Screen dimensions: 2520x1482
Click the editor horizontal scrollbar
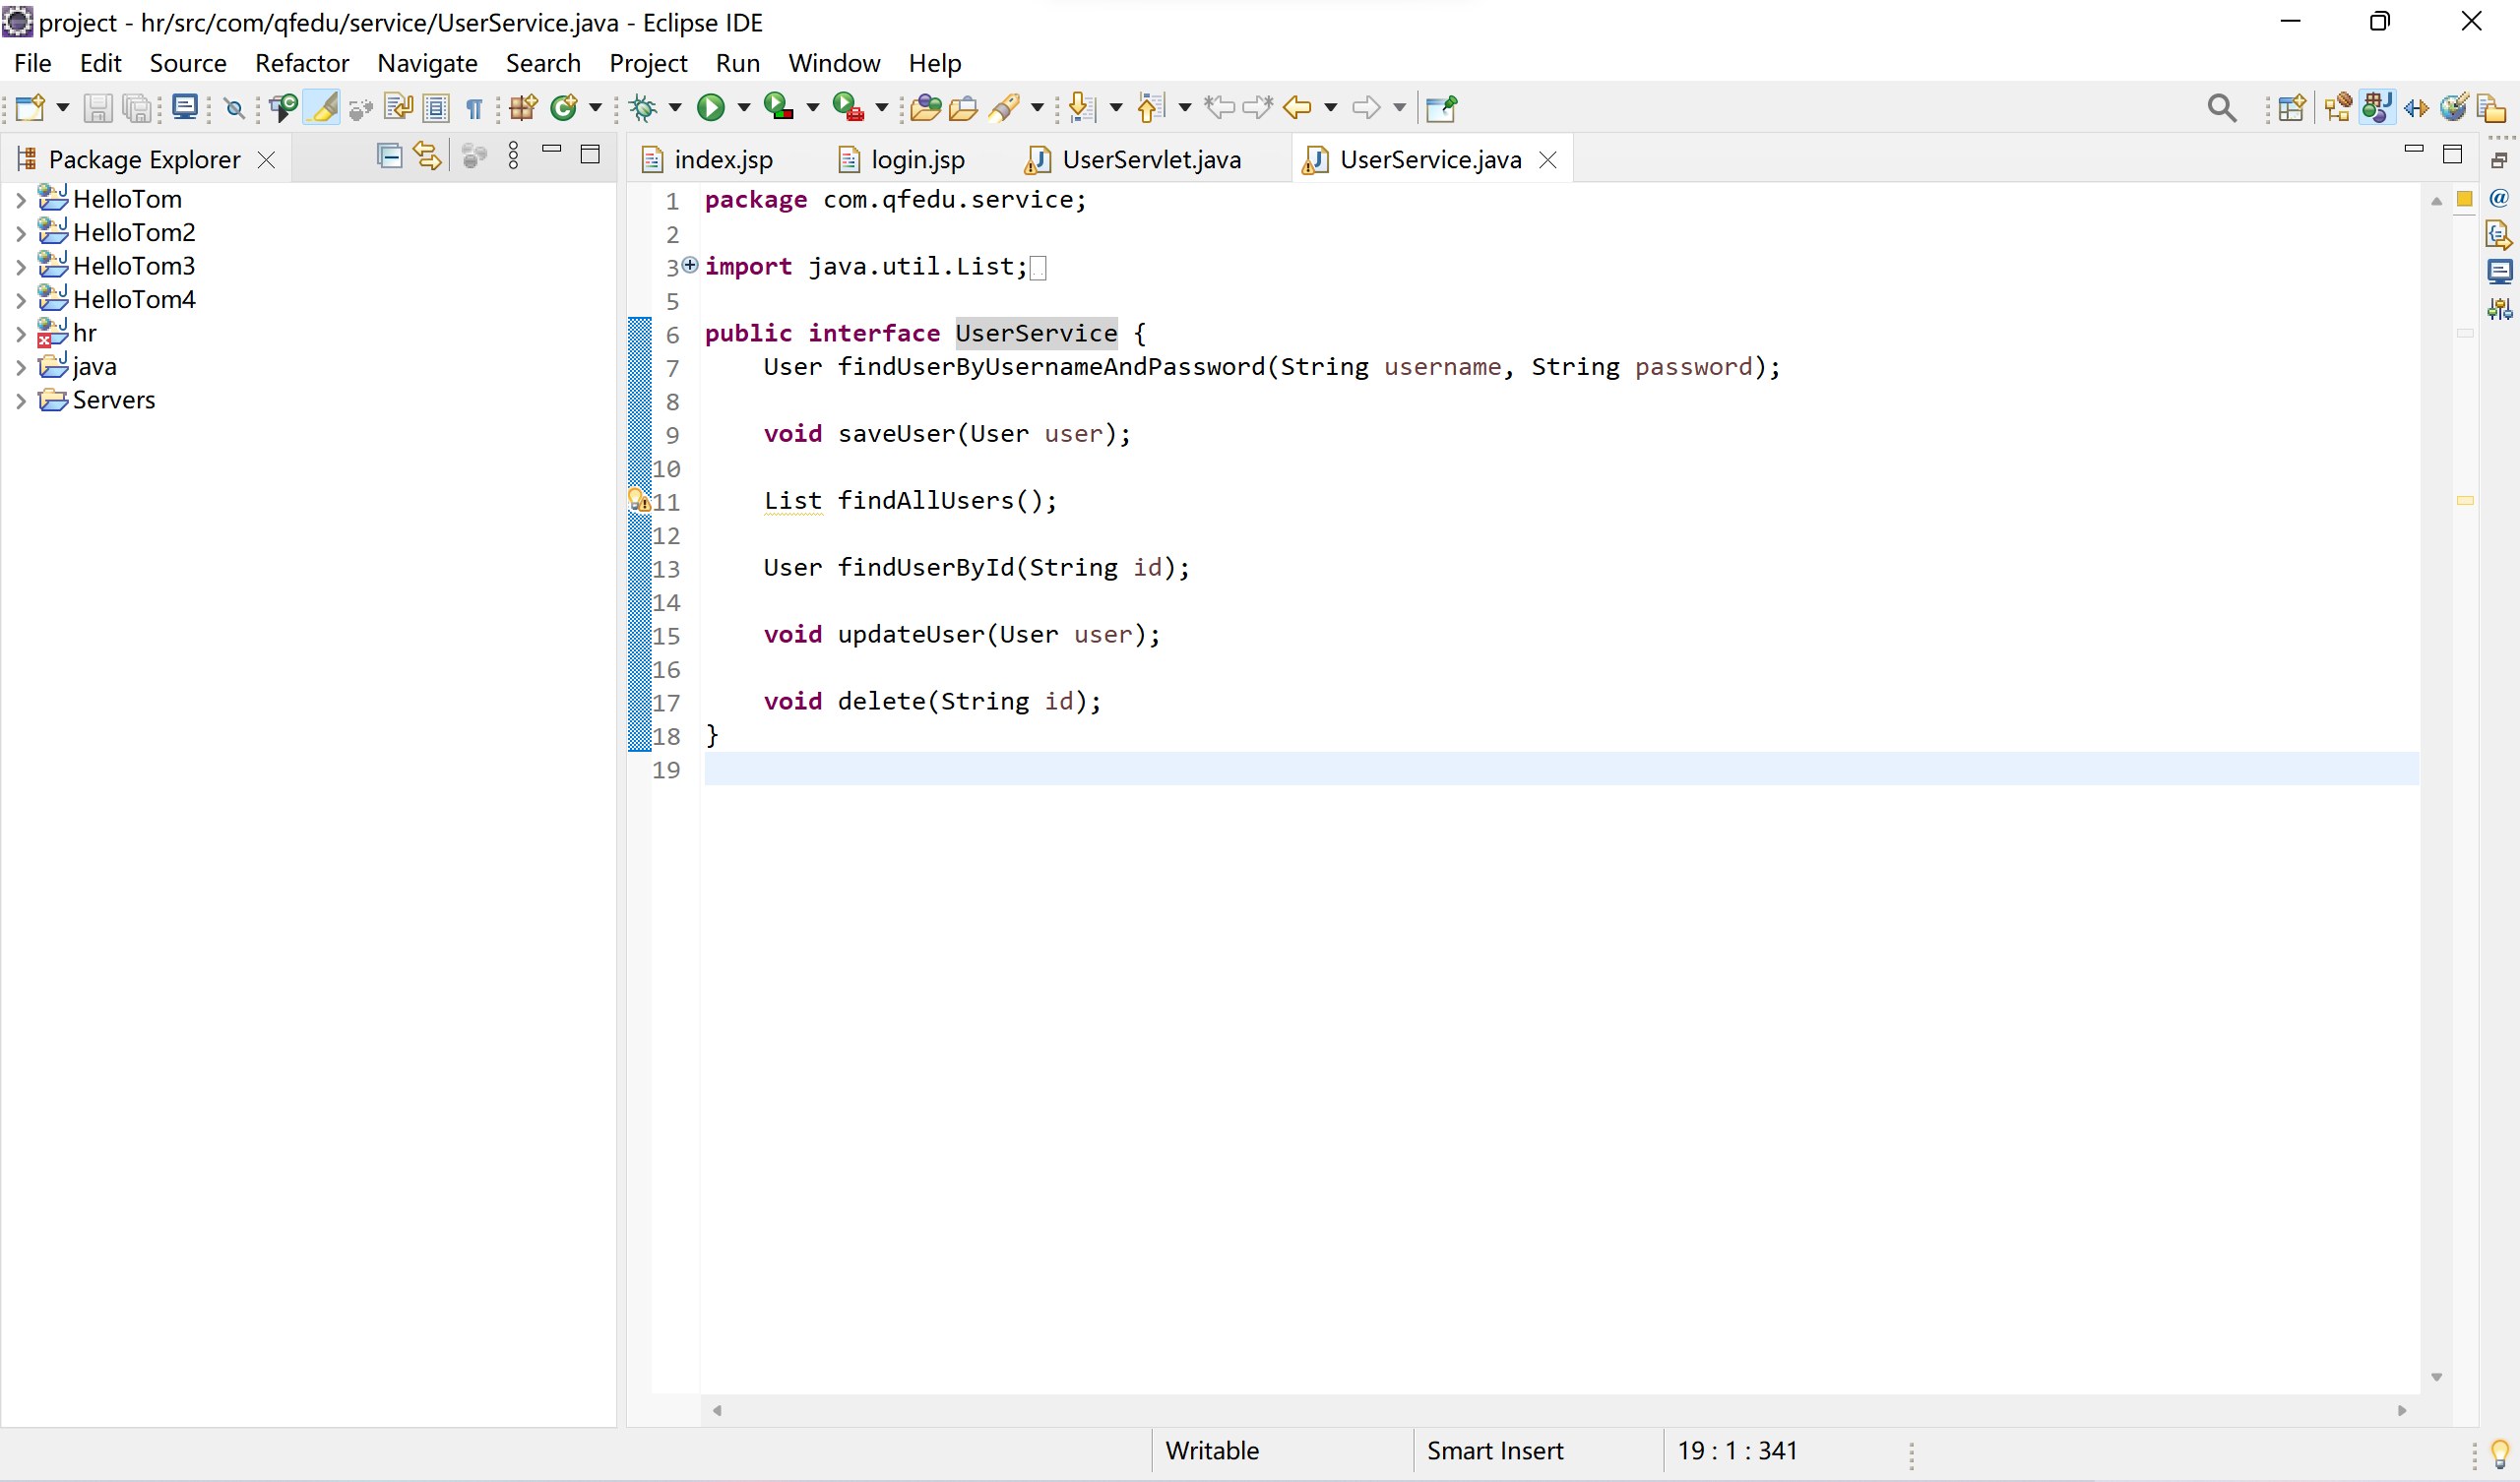coord(1558,1410)
